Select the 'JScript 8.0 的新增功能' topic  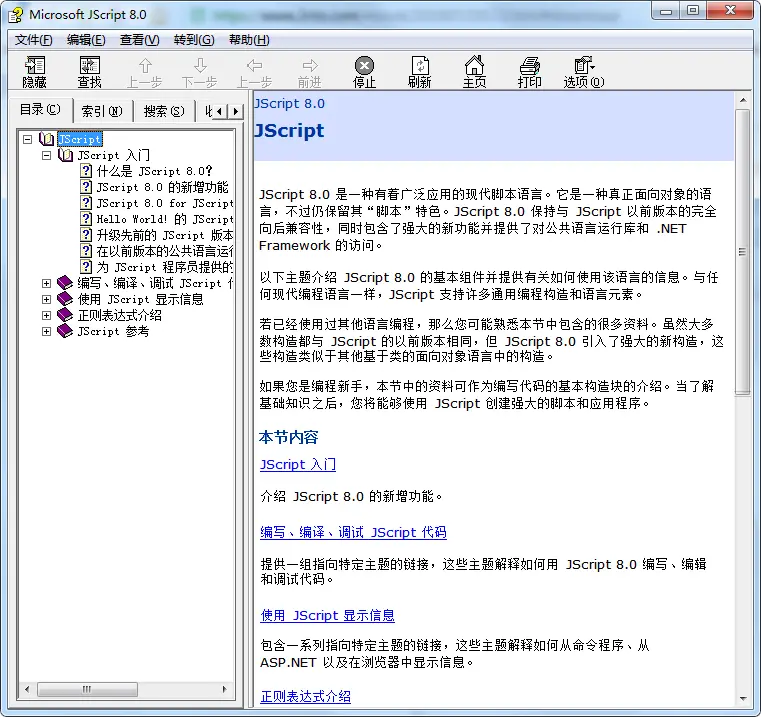click(161, 187)
